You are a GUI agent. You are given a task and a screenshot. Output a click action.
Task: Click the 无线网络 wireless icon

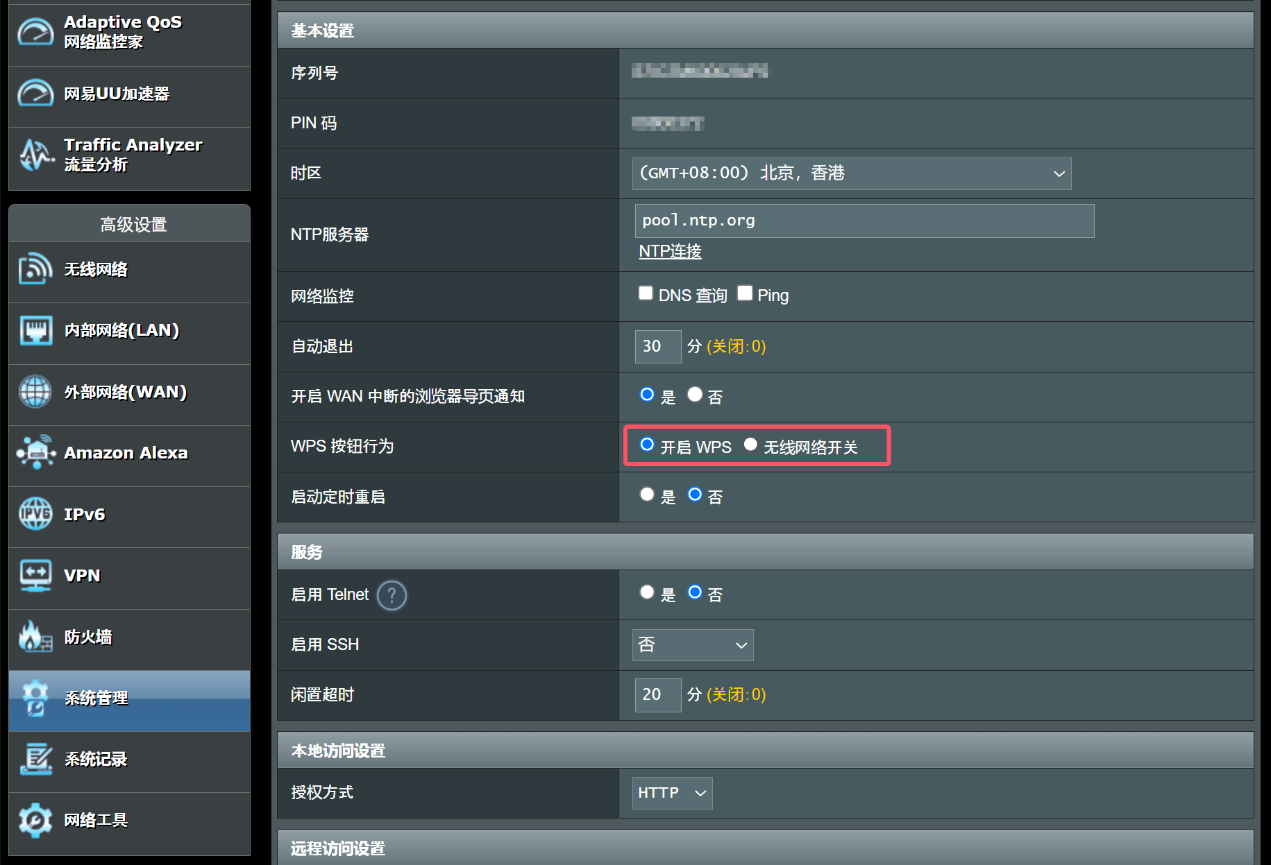point(36,270)
